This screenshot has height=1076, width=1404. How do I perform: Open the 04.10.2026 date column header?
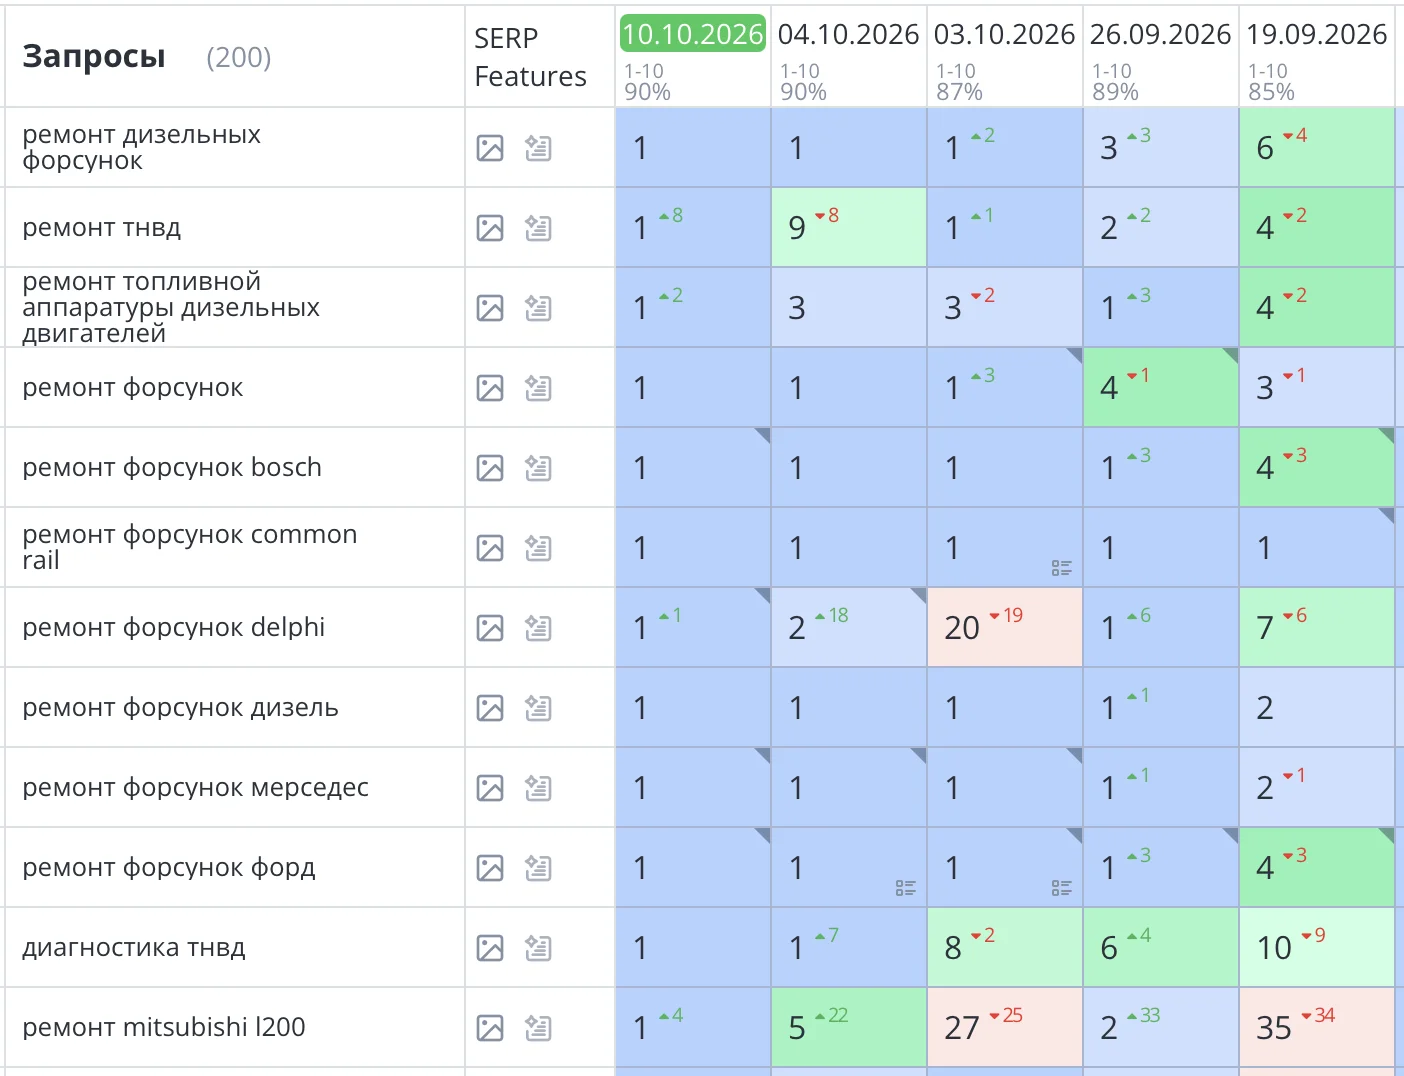848,34
